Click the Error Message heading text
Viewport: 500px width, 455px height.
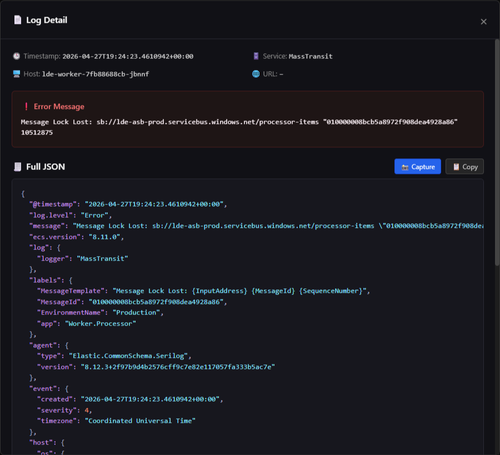(59, 107)
